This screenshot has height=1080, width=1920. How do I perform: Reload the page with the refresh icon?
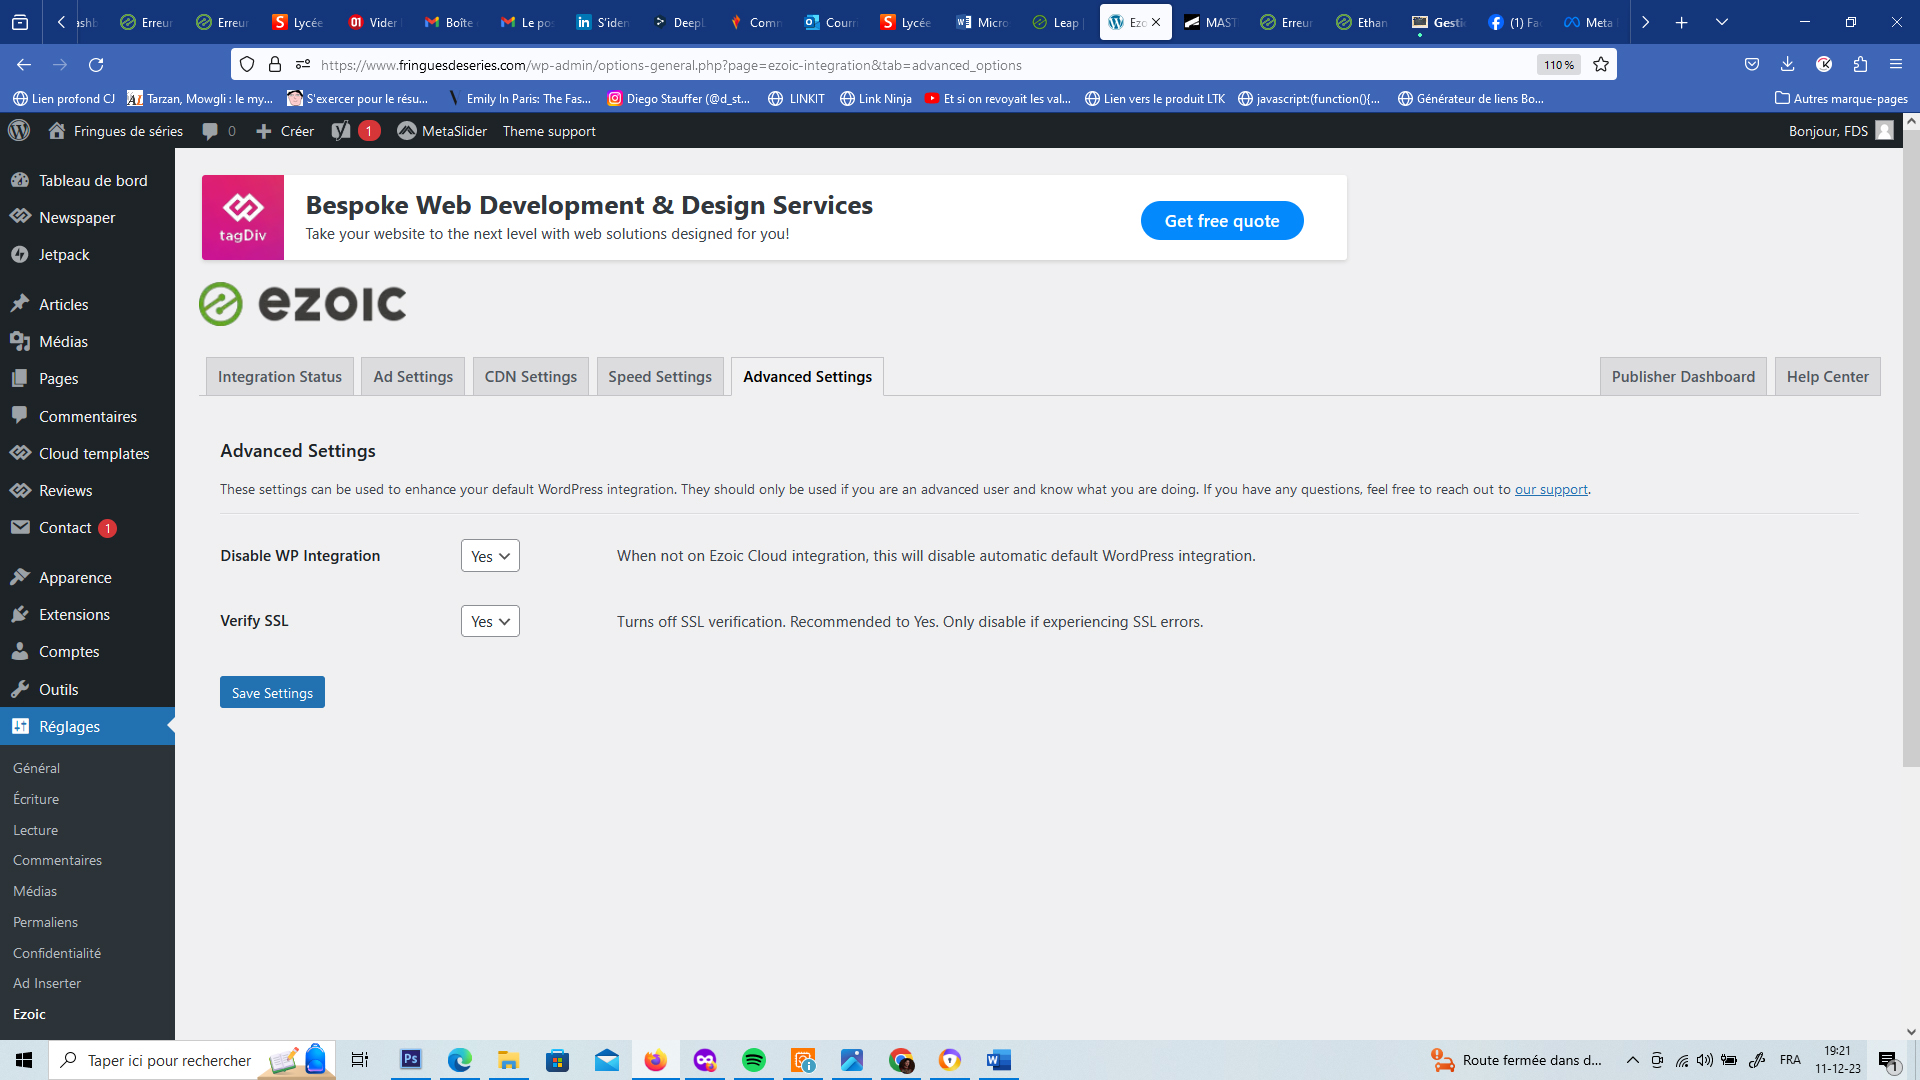pyautogui.click(x=96, y=65)
